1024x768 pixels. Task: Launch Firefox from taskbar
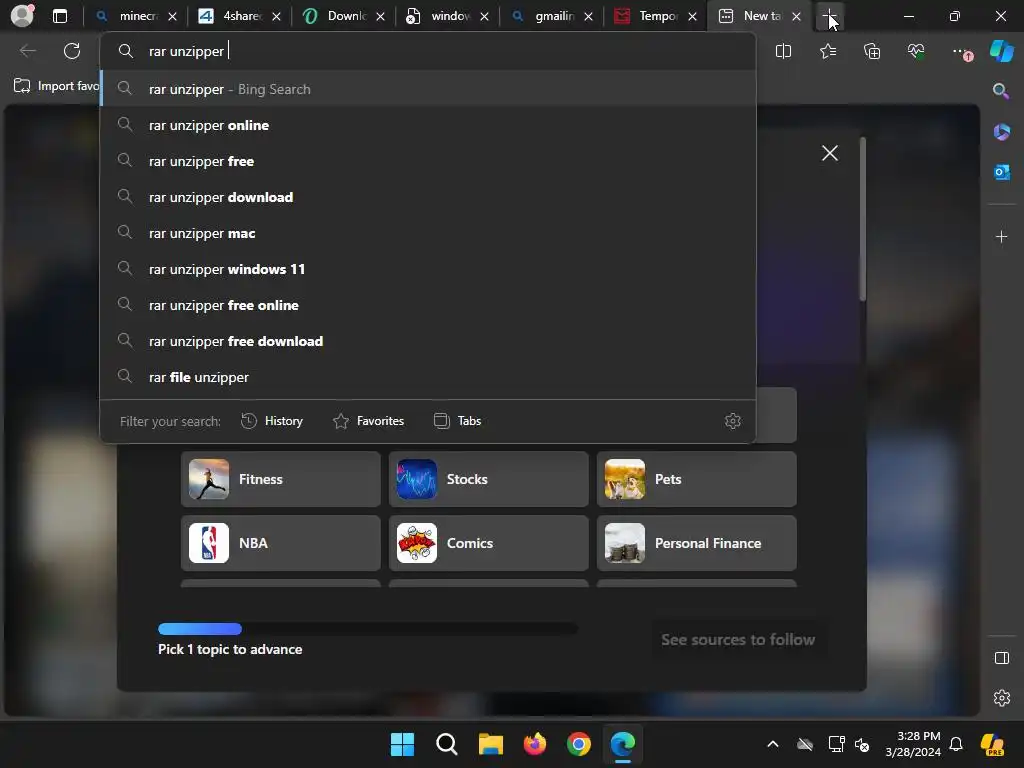(535, 744)
